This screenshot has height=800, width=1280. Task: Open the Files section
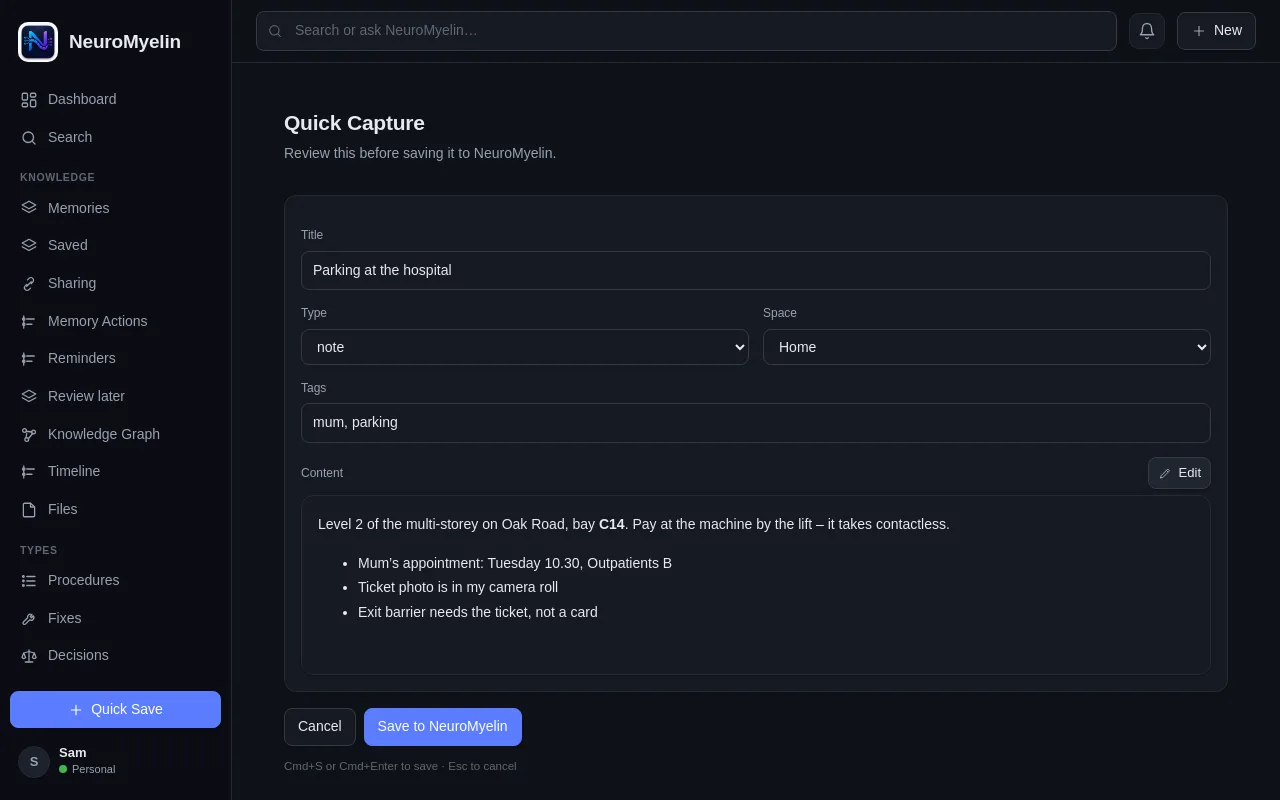pos(115,509)
